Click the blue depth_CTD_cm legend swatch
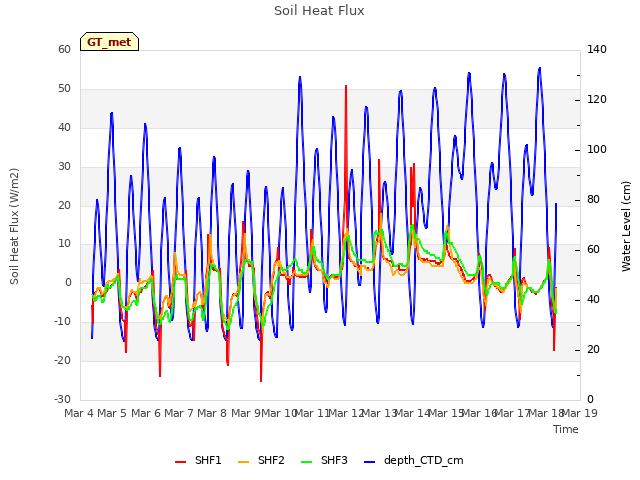Screen dimensions: 640x480 pos(369,462)
